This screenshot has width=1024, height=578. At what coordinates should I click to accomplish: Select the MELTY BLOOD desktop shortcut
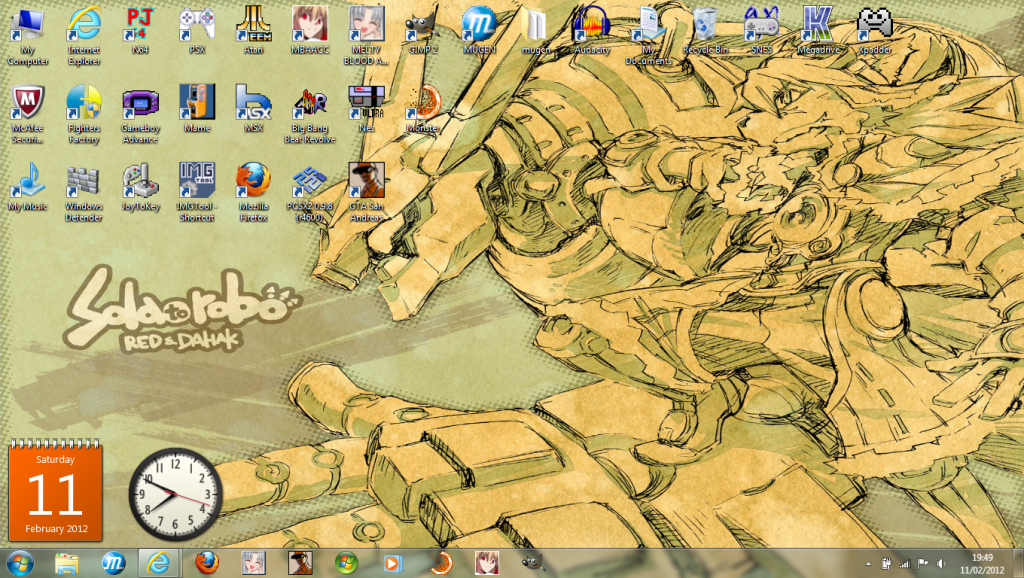tap(366, 36)
